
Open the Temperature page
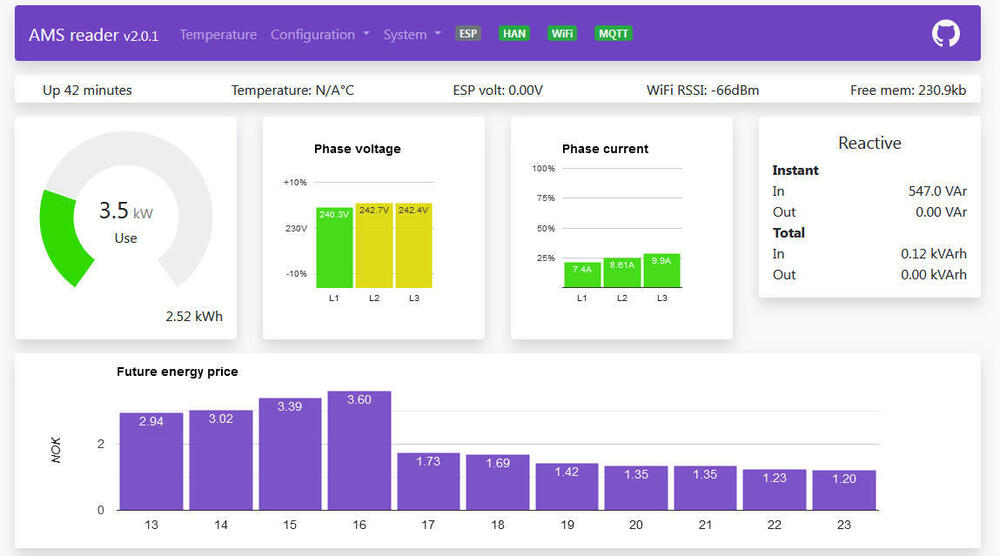(x=218, y=34)
